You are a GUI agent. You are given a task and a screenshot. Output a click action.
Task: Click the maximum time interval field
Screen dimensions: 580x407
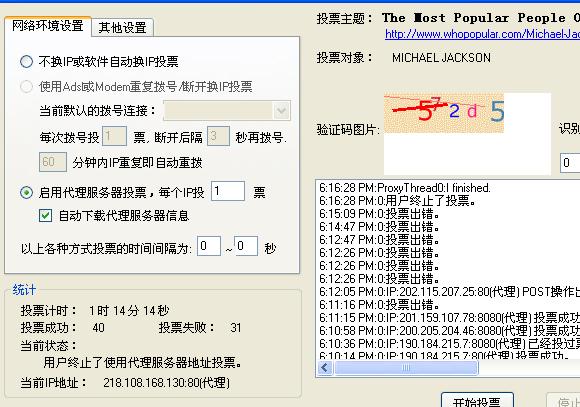[x=246, y=246]
